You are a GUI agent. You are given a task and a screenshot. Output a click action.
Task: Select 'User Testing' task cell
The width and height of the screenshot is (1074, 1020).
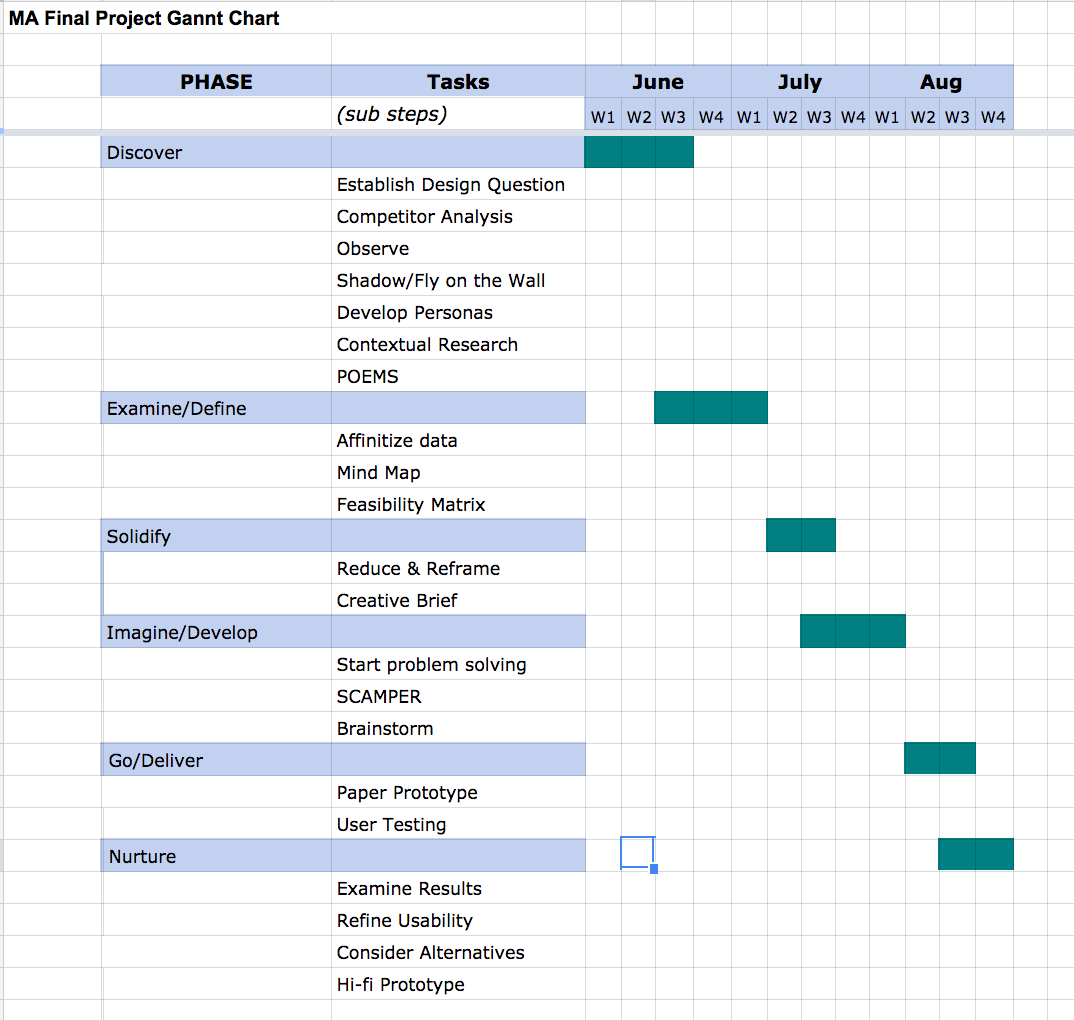pos(458,824)
